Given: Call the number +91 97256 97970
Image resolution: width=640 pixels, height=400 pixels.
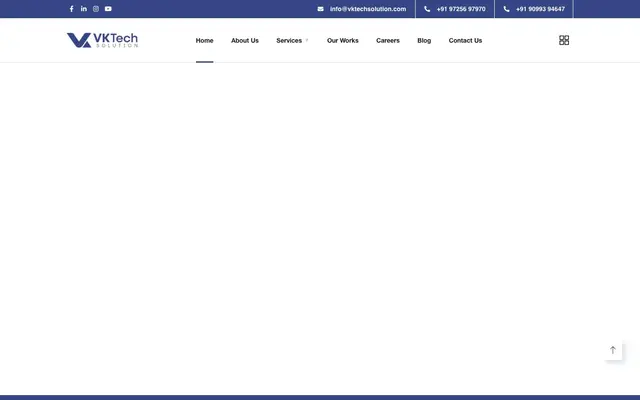Looking at the screenshot, I should [x=461, y=9].
